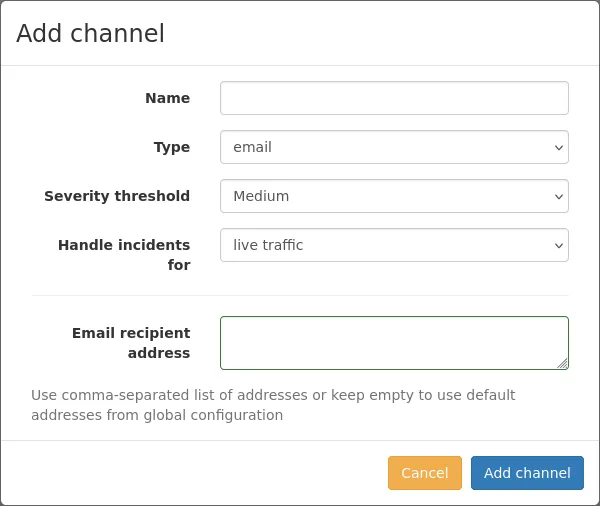Click the Handle incidents for label
600x506 pixels.
click(124, 255)
